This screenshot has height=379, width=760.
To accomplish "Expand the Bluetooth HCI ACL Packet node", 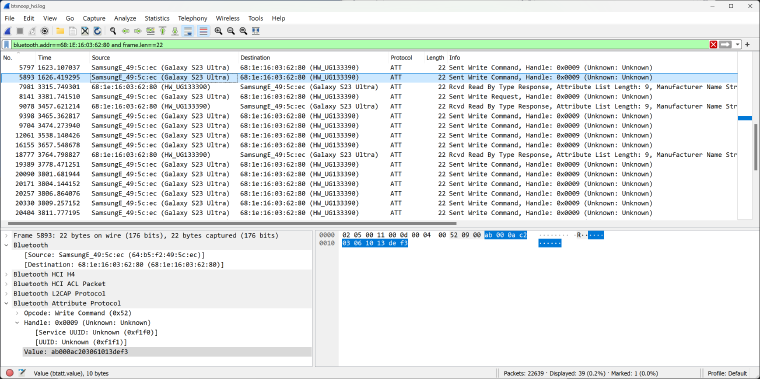I will pyautogui.click(x=6, y=284).
